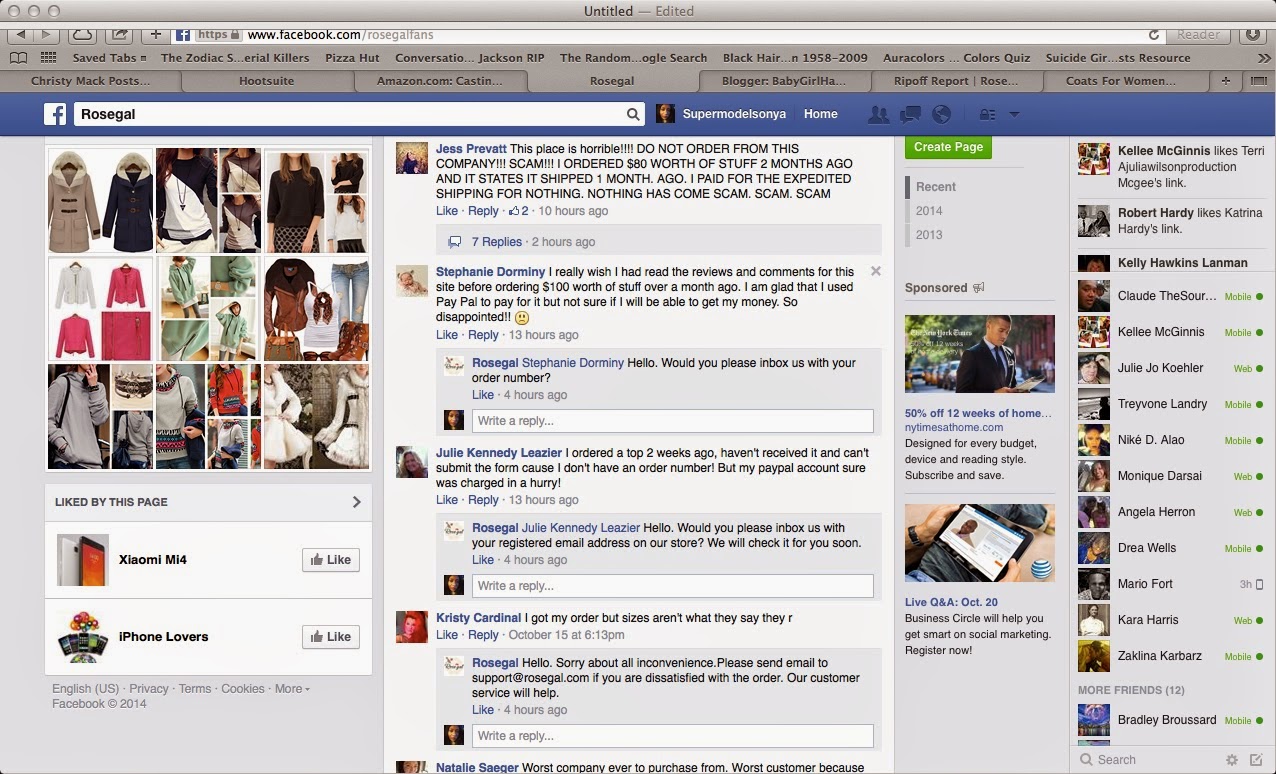Screen dimensions: 1276x774
Task: Click 50% off 12 weeks ad link
Action: point(978,413)
